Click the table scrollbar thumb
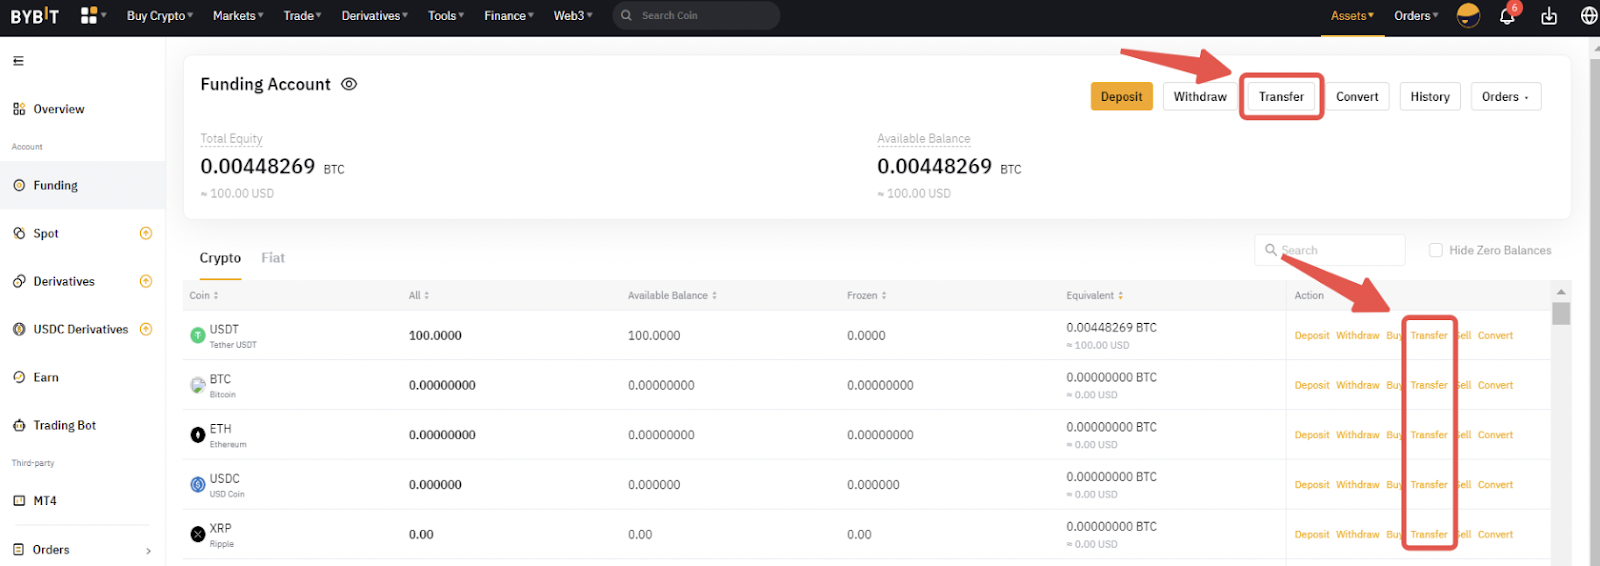This screenshot has height=566, width=1600. (x=1561, y=313)
